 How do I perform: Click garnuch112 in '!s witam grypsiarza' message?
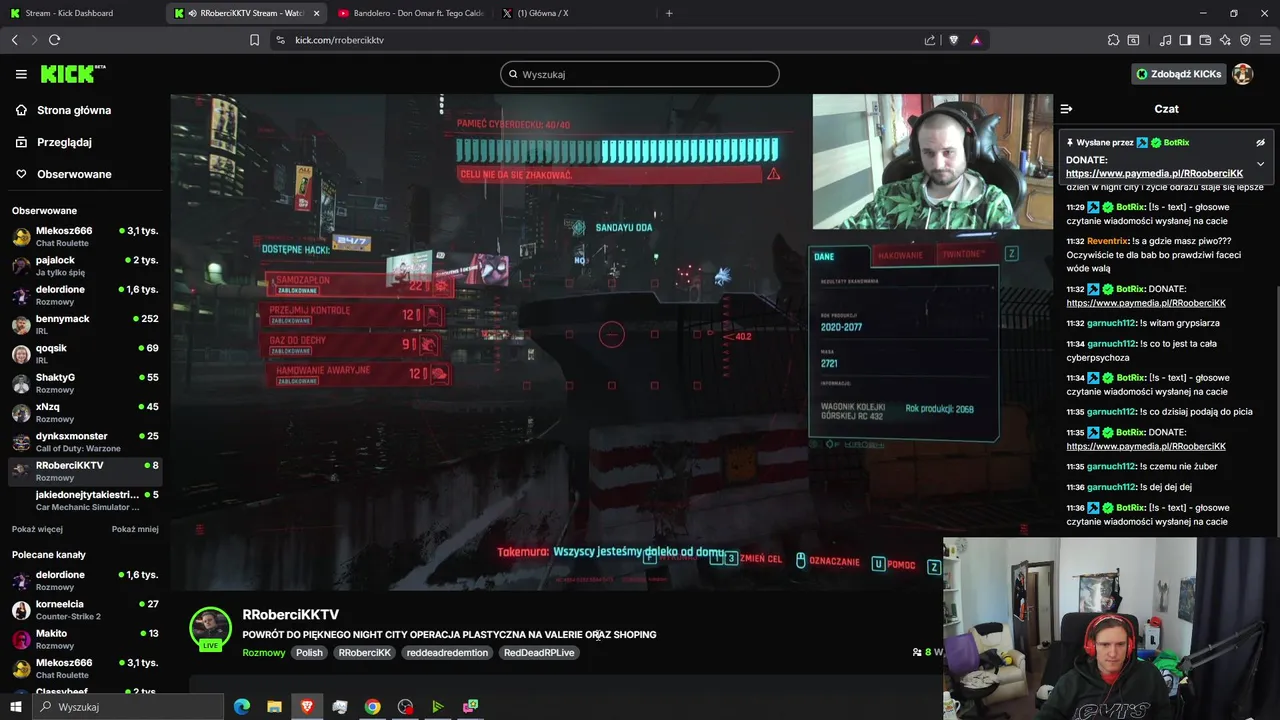click(1111, 323)
